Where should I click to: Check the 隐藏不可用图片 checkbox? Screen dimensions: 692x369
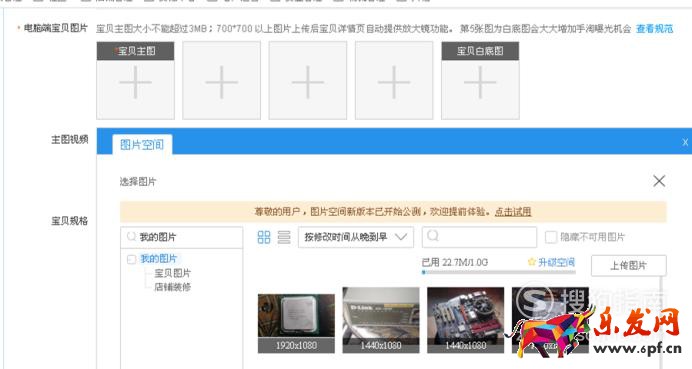(x=551, y=237)
